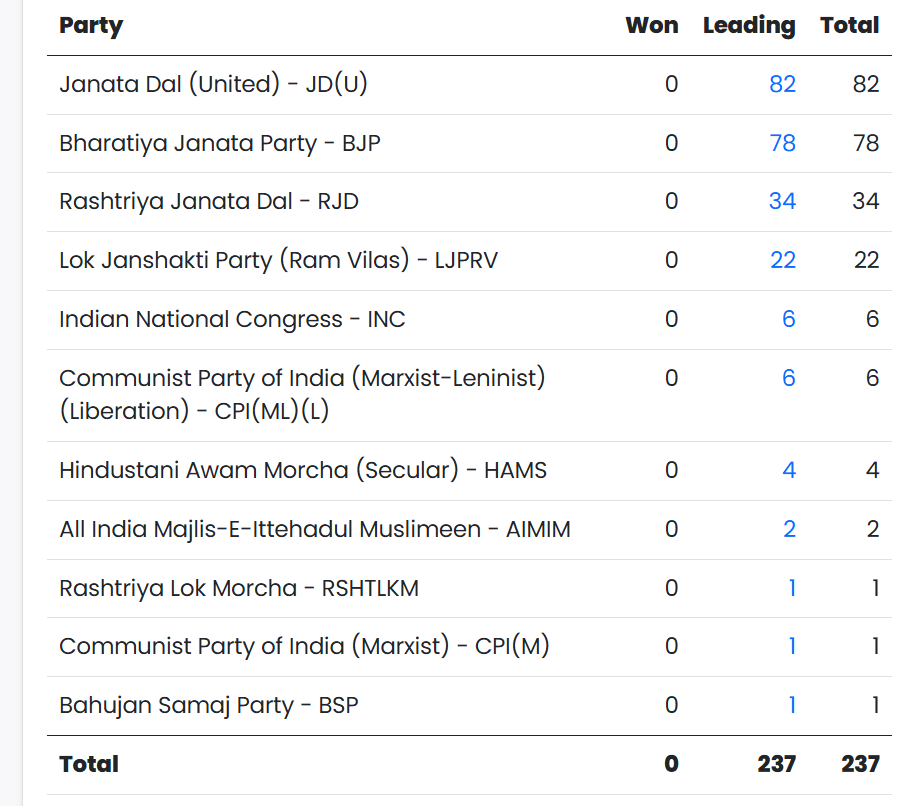
Task: Click the Won column header
Action: [x=651, y=26]
